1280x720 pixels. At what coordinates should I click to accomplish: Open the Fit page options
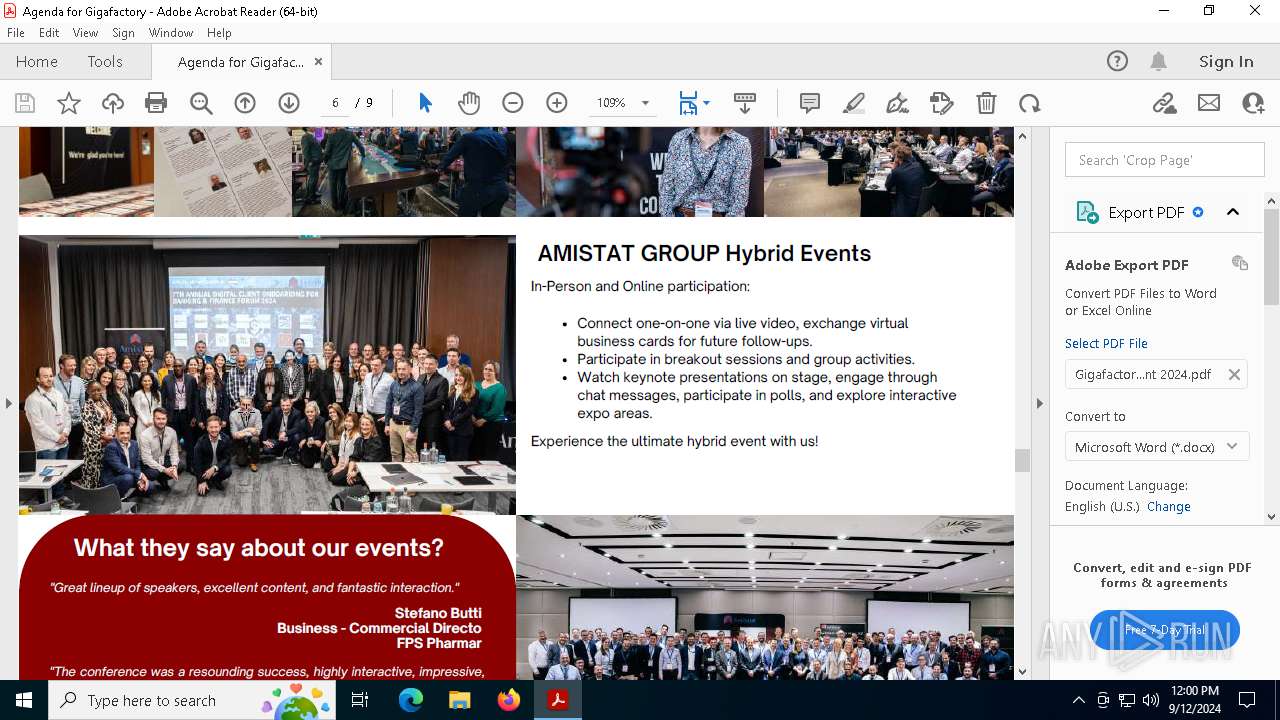pyautogui.click(x=694, y=103)
